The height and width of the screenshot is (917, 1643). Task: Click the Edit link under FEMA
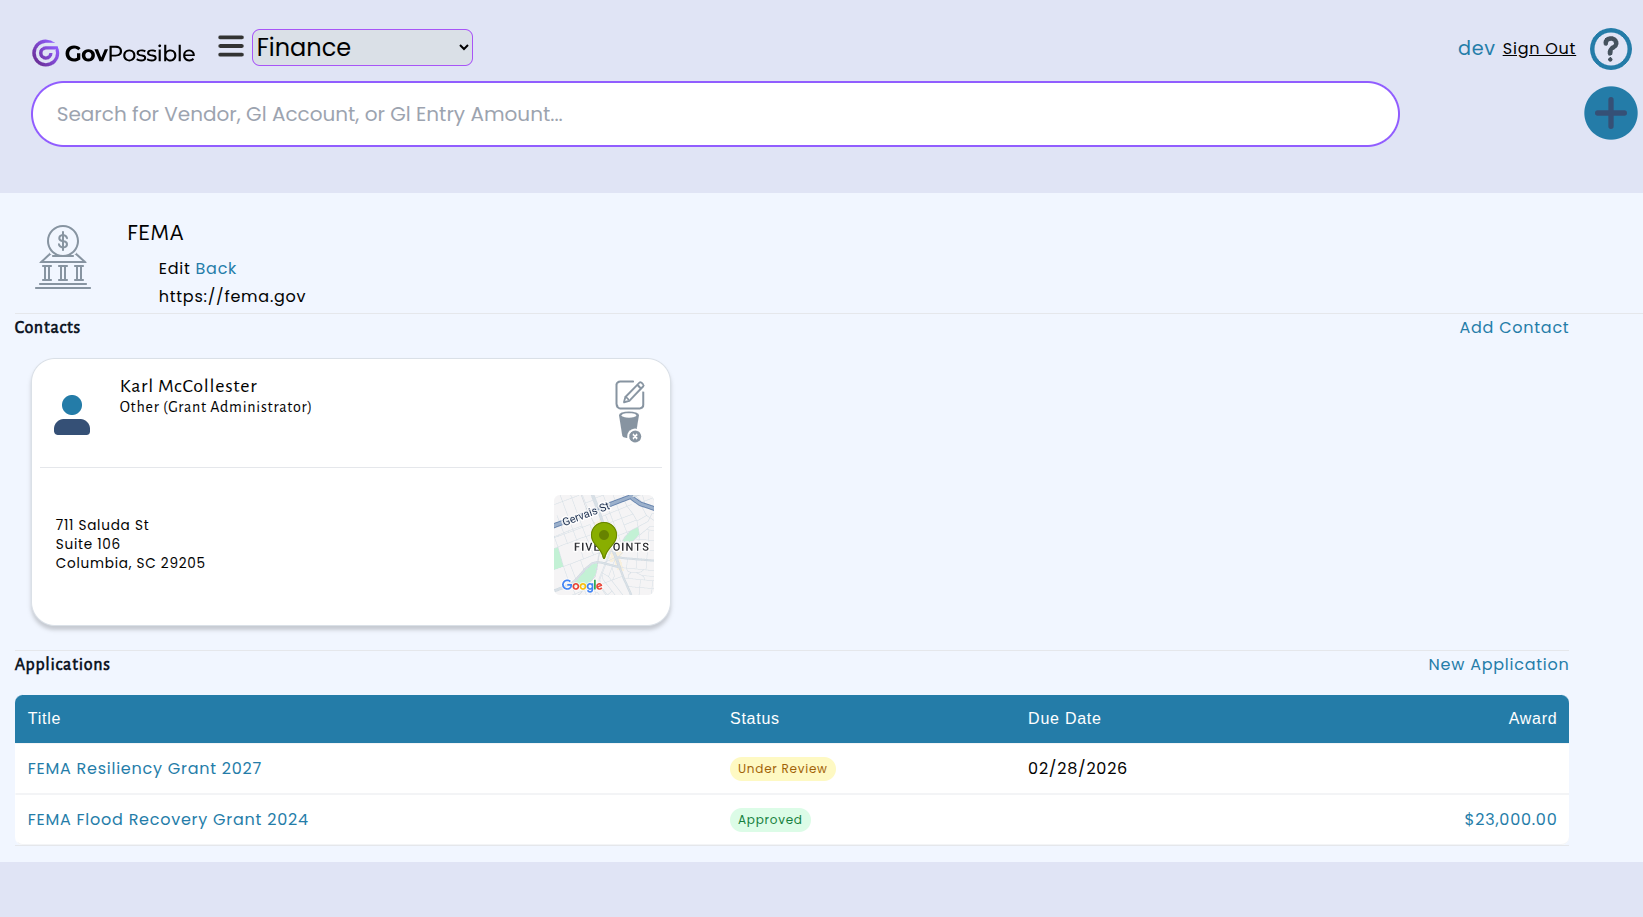click(174, 268)
